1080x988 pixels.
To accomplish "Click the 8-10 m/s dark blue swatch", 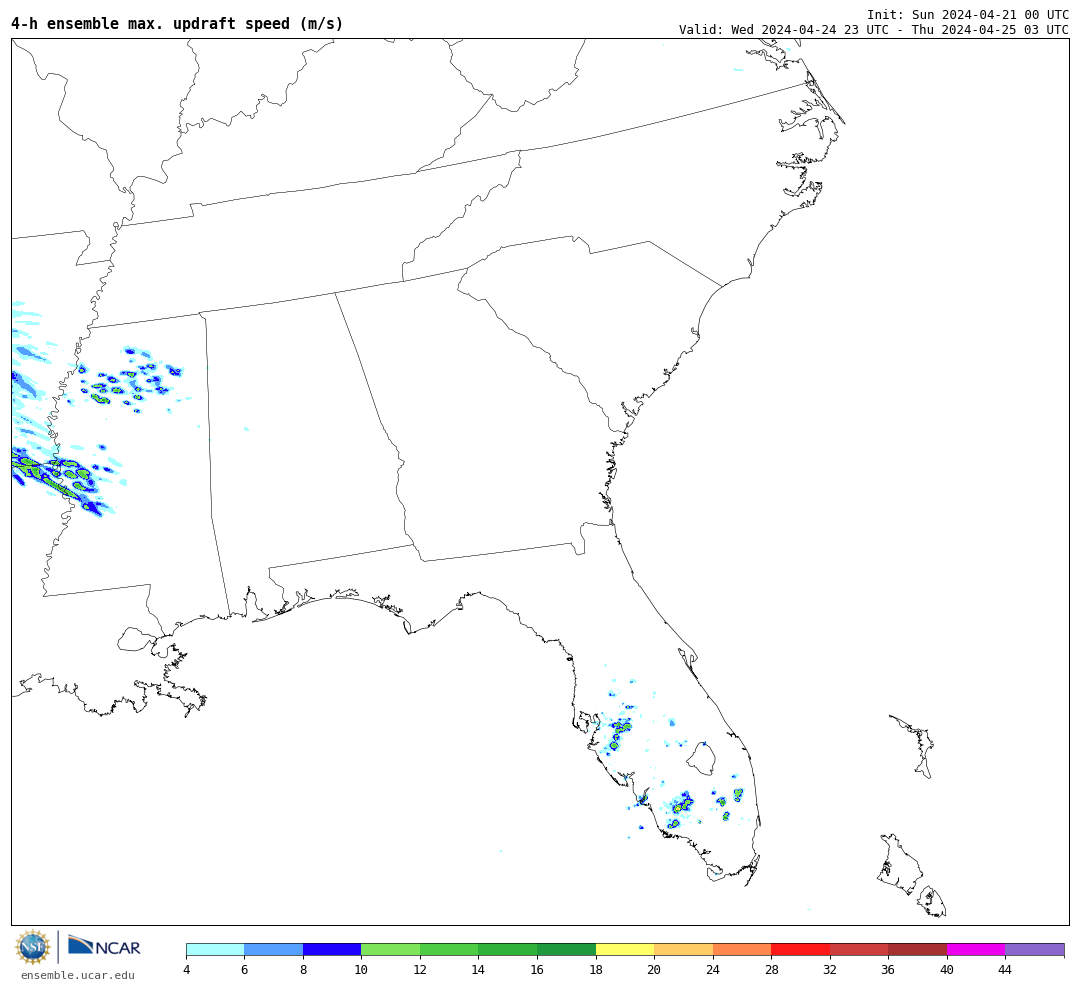I will coord(332,950).
